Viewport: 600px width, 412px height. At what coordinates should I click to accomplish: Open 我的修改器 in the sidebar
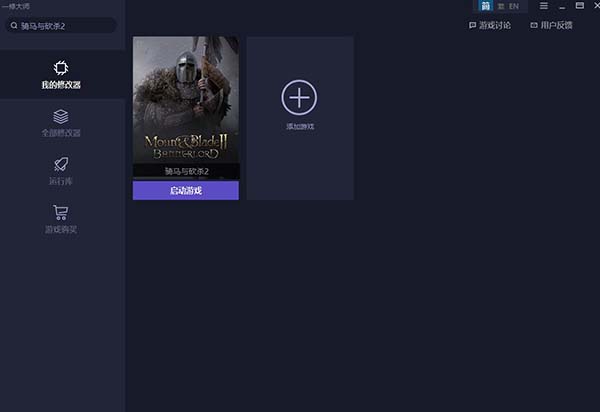pos(61,75)
